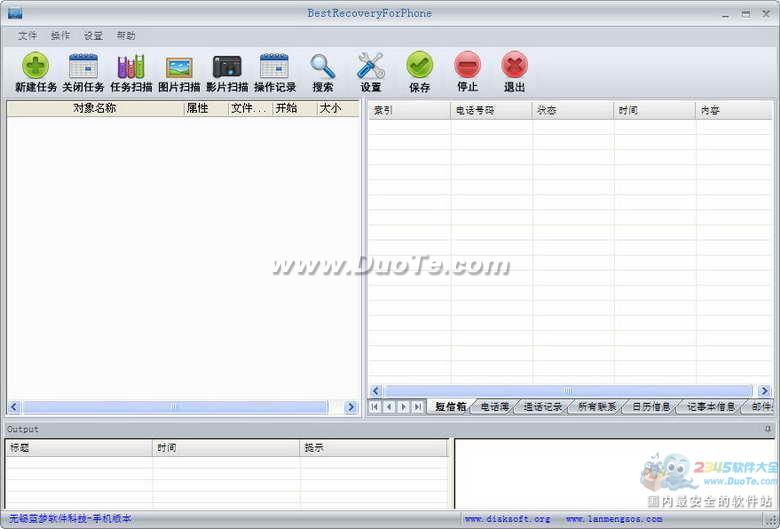Click the 退出 red X exit icon
780x529 pixels.
click(514, 65)
